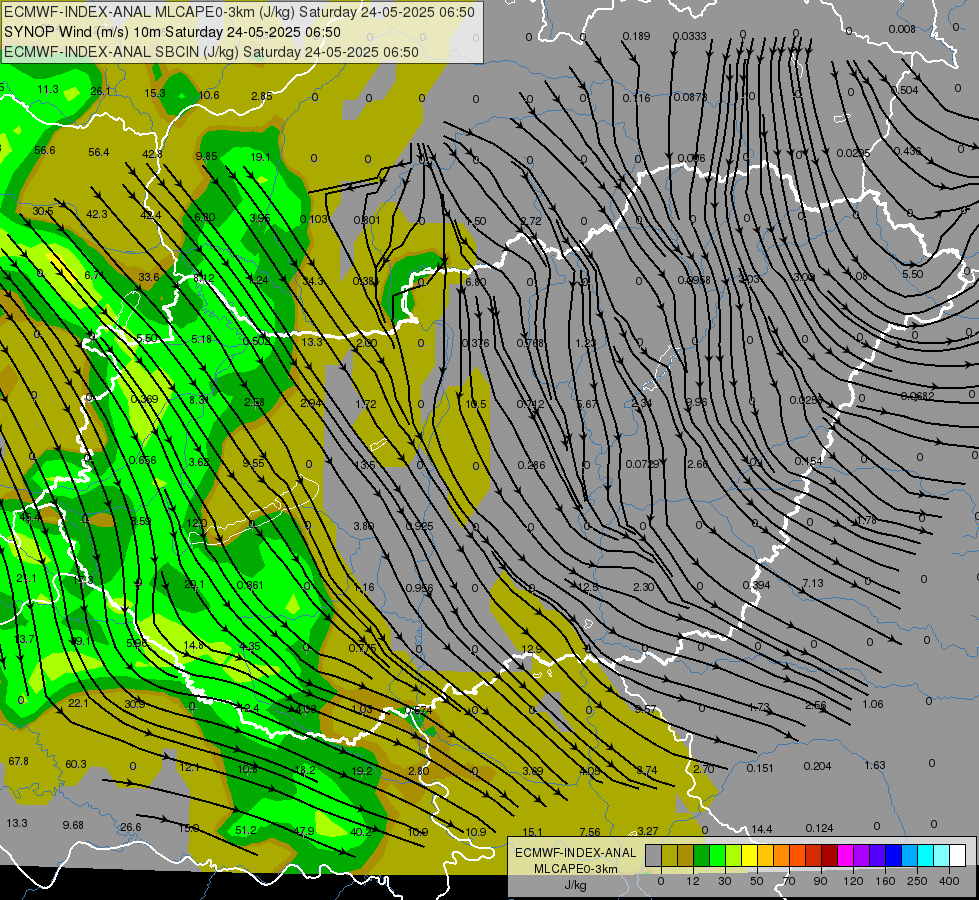This screenshot has height=900, width=979.
Task: Click the map value 7.56
Action: point(590,832)
